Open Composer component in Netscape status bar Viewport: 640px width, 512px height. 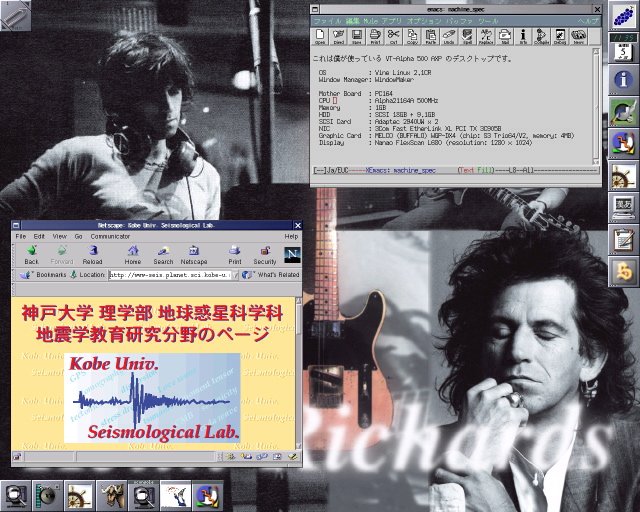point(293,456)
